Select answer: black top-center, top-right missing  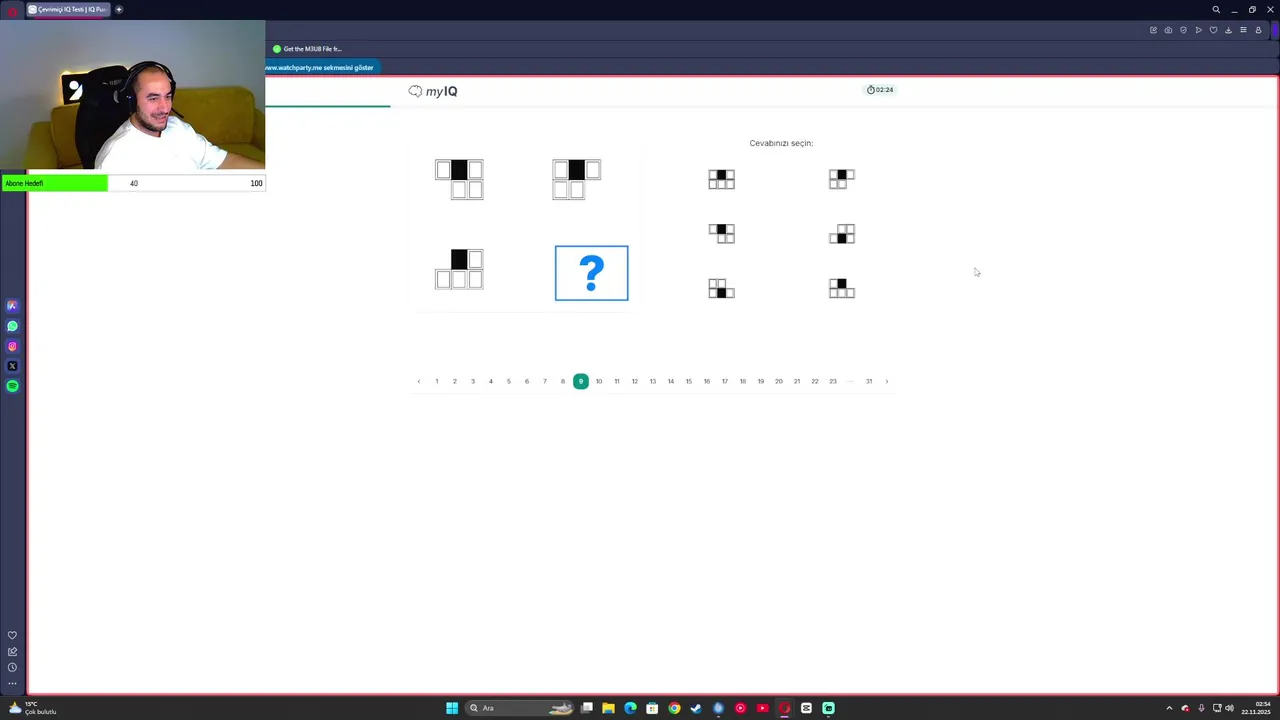point(841,288)
